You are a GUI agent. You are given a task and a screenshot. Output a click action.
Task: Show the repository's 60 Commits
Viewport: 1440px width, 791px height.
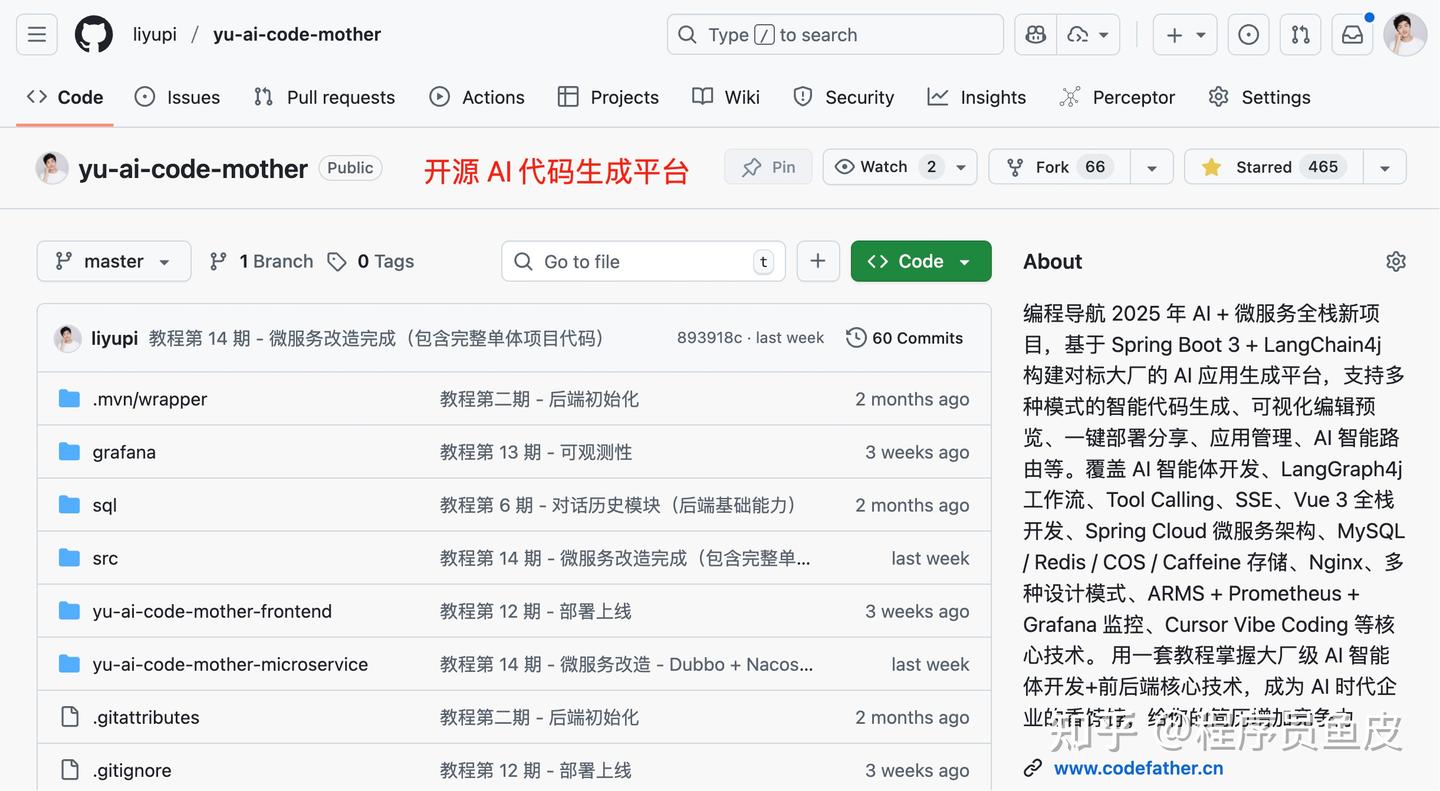click(x=916, y=338)
